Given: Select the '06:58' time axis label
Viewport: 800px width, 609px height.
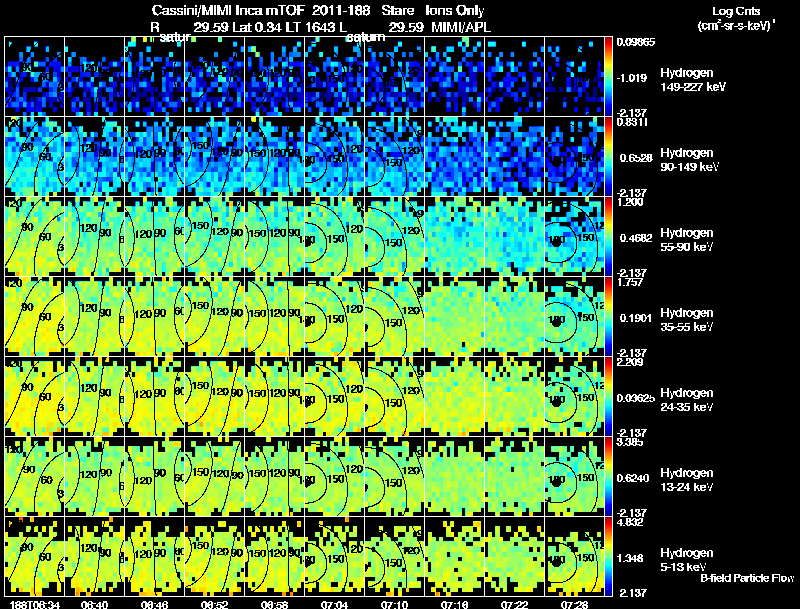Looking at the screenshot, I should click(274, 604).
